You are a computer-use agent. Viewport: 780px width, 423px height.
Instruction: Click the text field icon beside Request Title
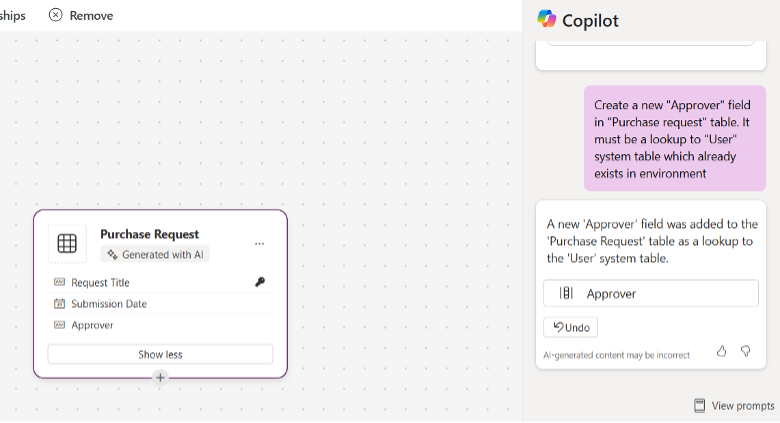[x=59, y=282]
